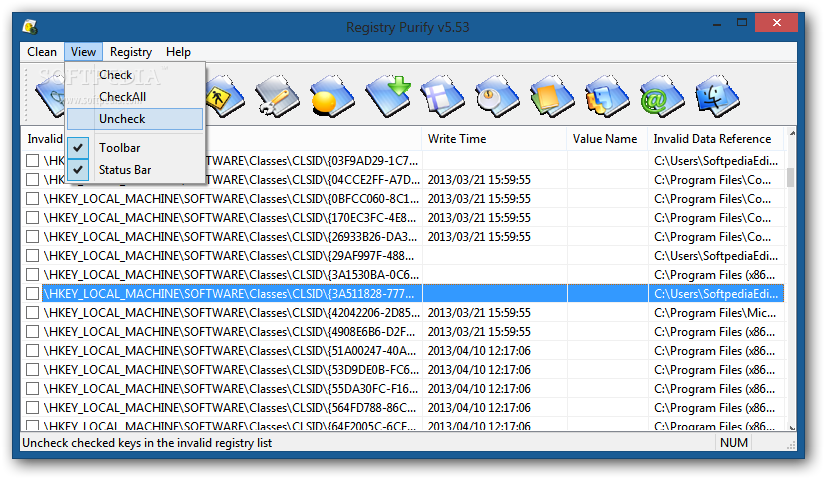Tick checkbox for CLSID {42042206-2D85 row
Image resolution: width=825 pixels, height=479 pixels.
click(x=33, y=312)
